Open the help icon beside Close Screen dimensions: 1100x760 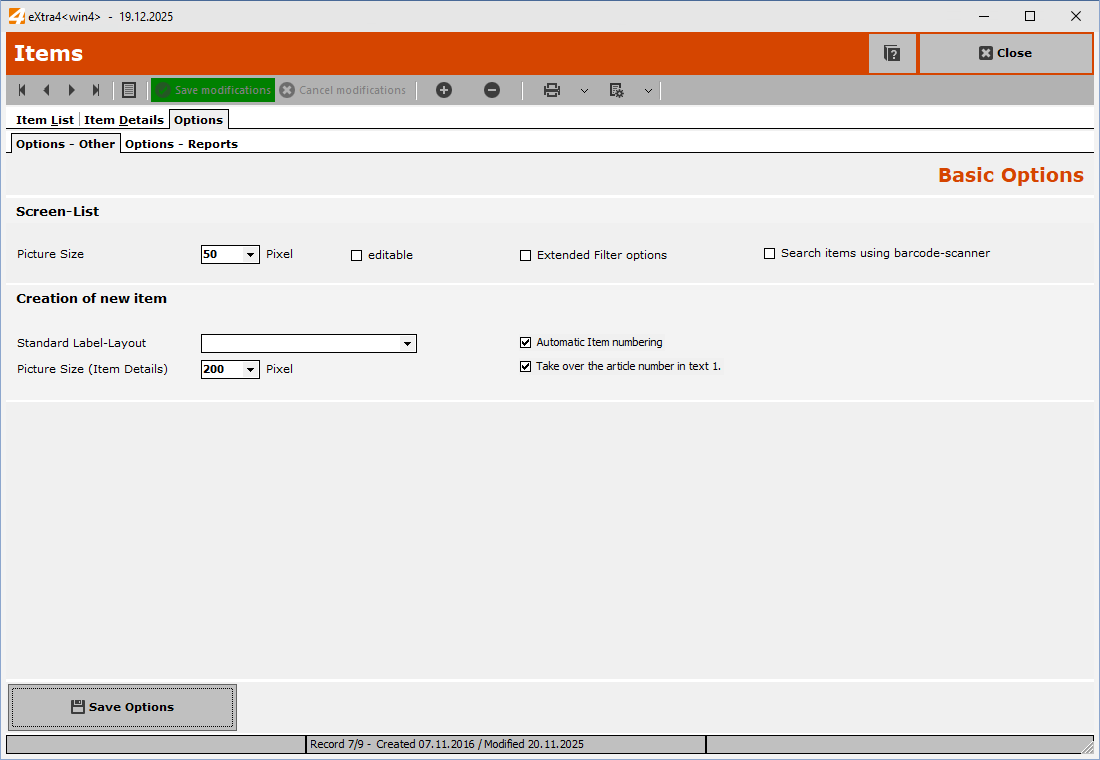coord(892,53)
